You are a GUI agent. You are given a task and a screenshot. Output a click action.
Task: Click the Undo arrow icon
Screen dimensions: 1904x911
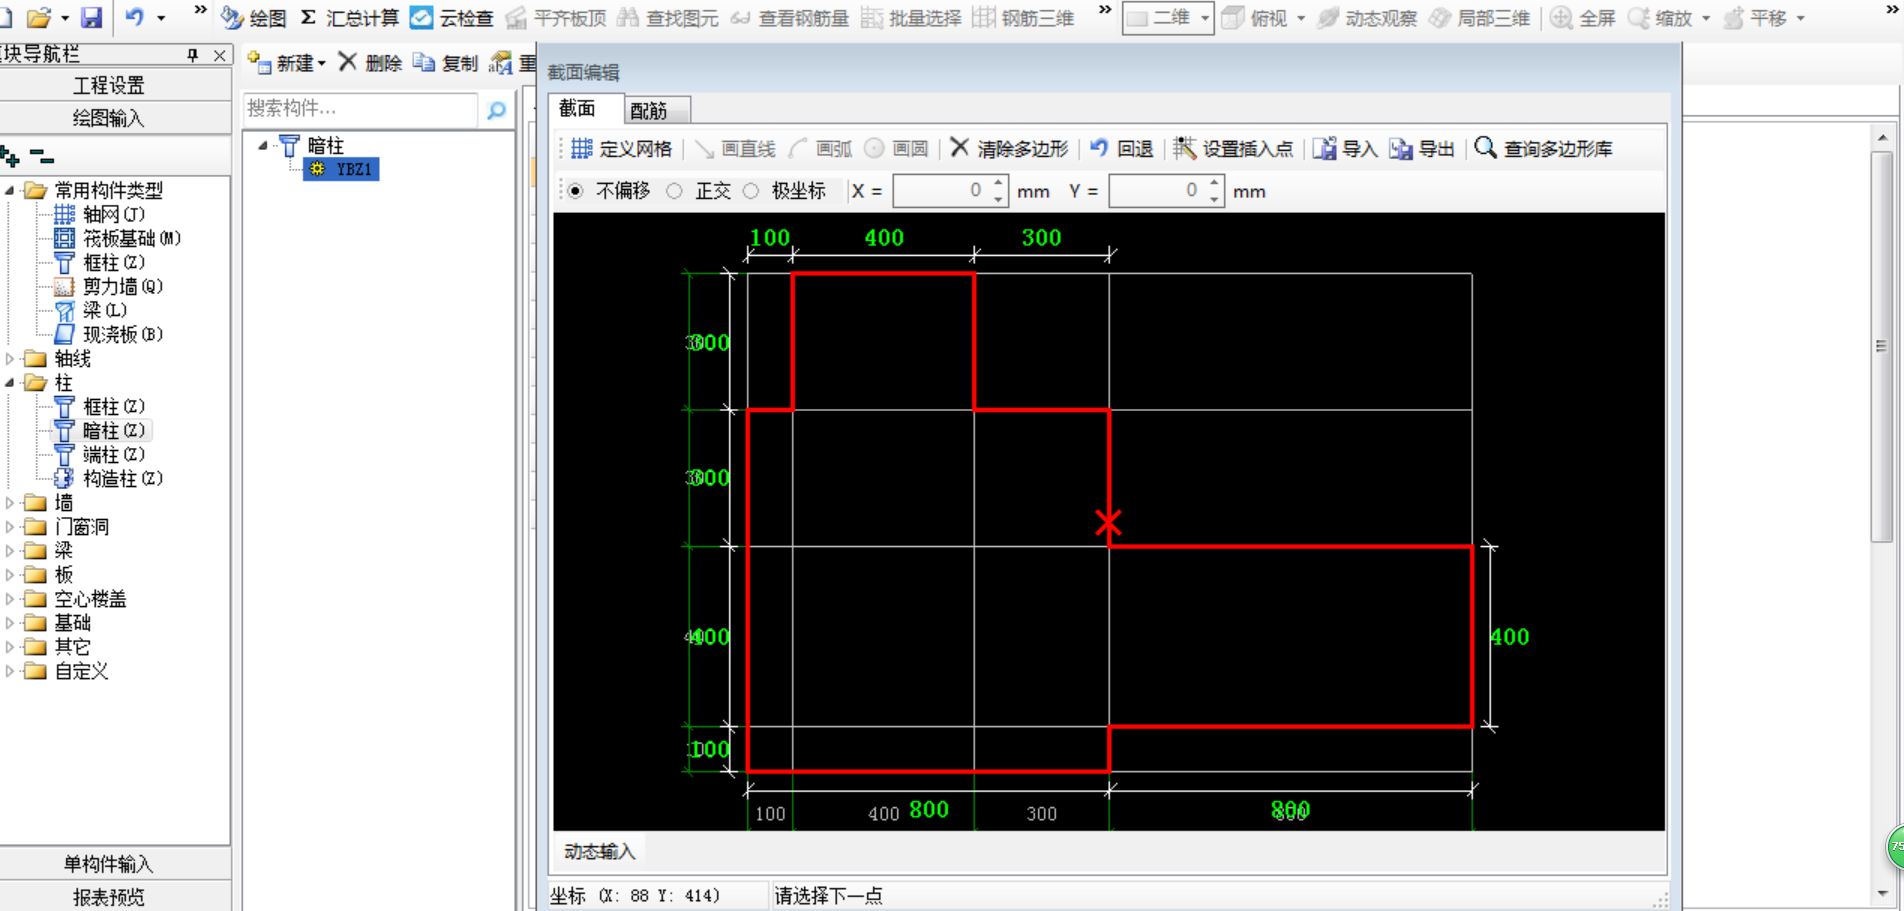pos(134,17)
